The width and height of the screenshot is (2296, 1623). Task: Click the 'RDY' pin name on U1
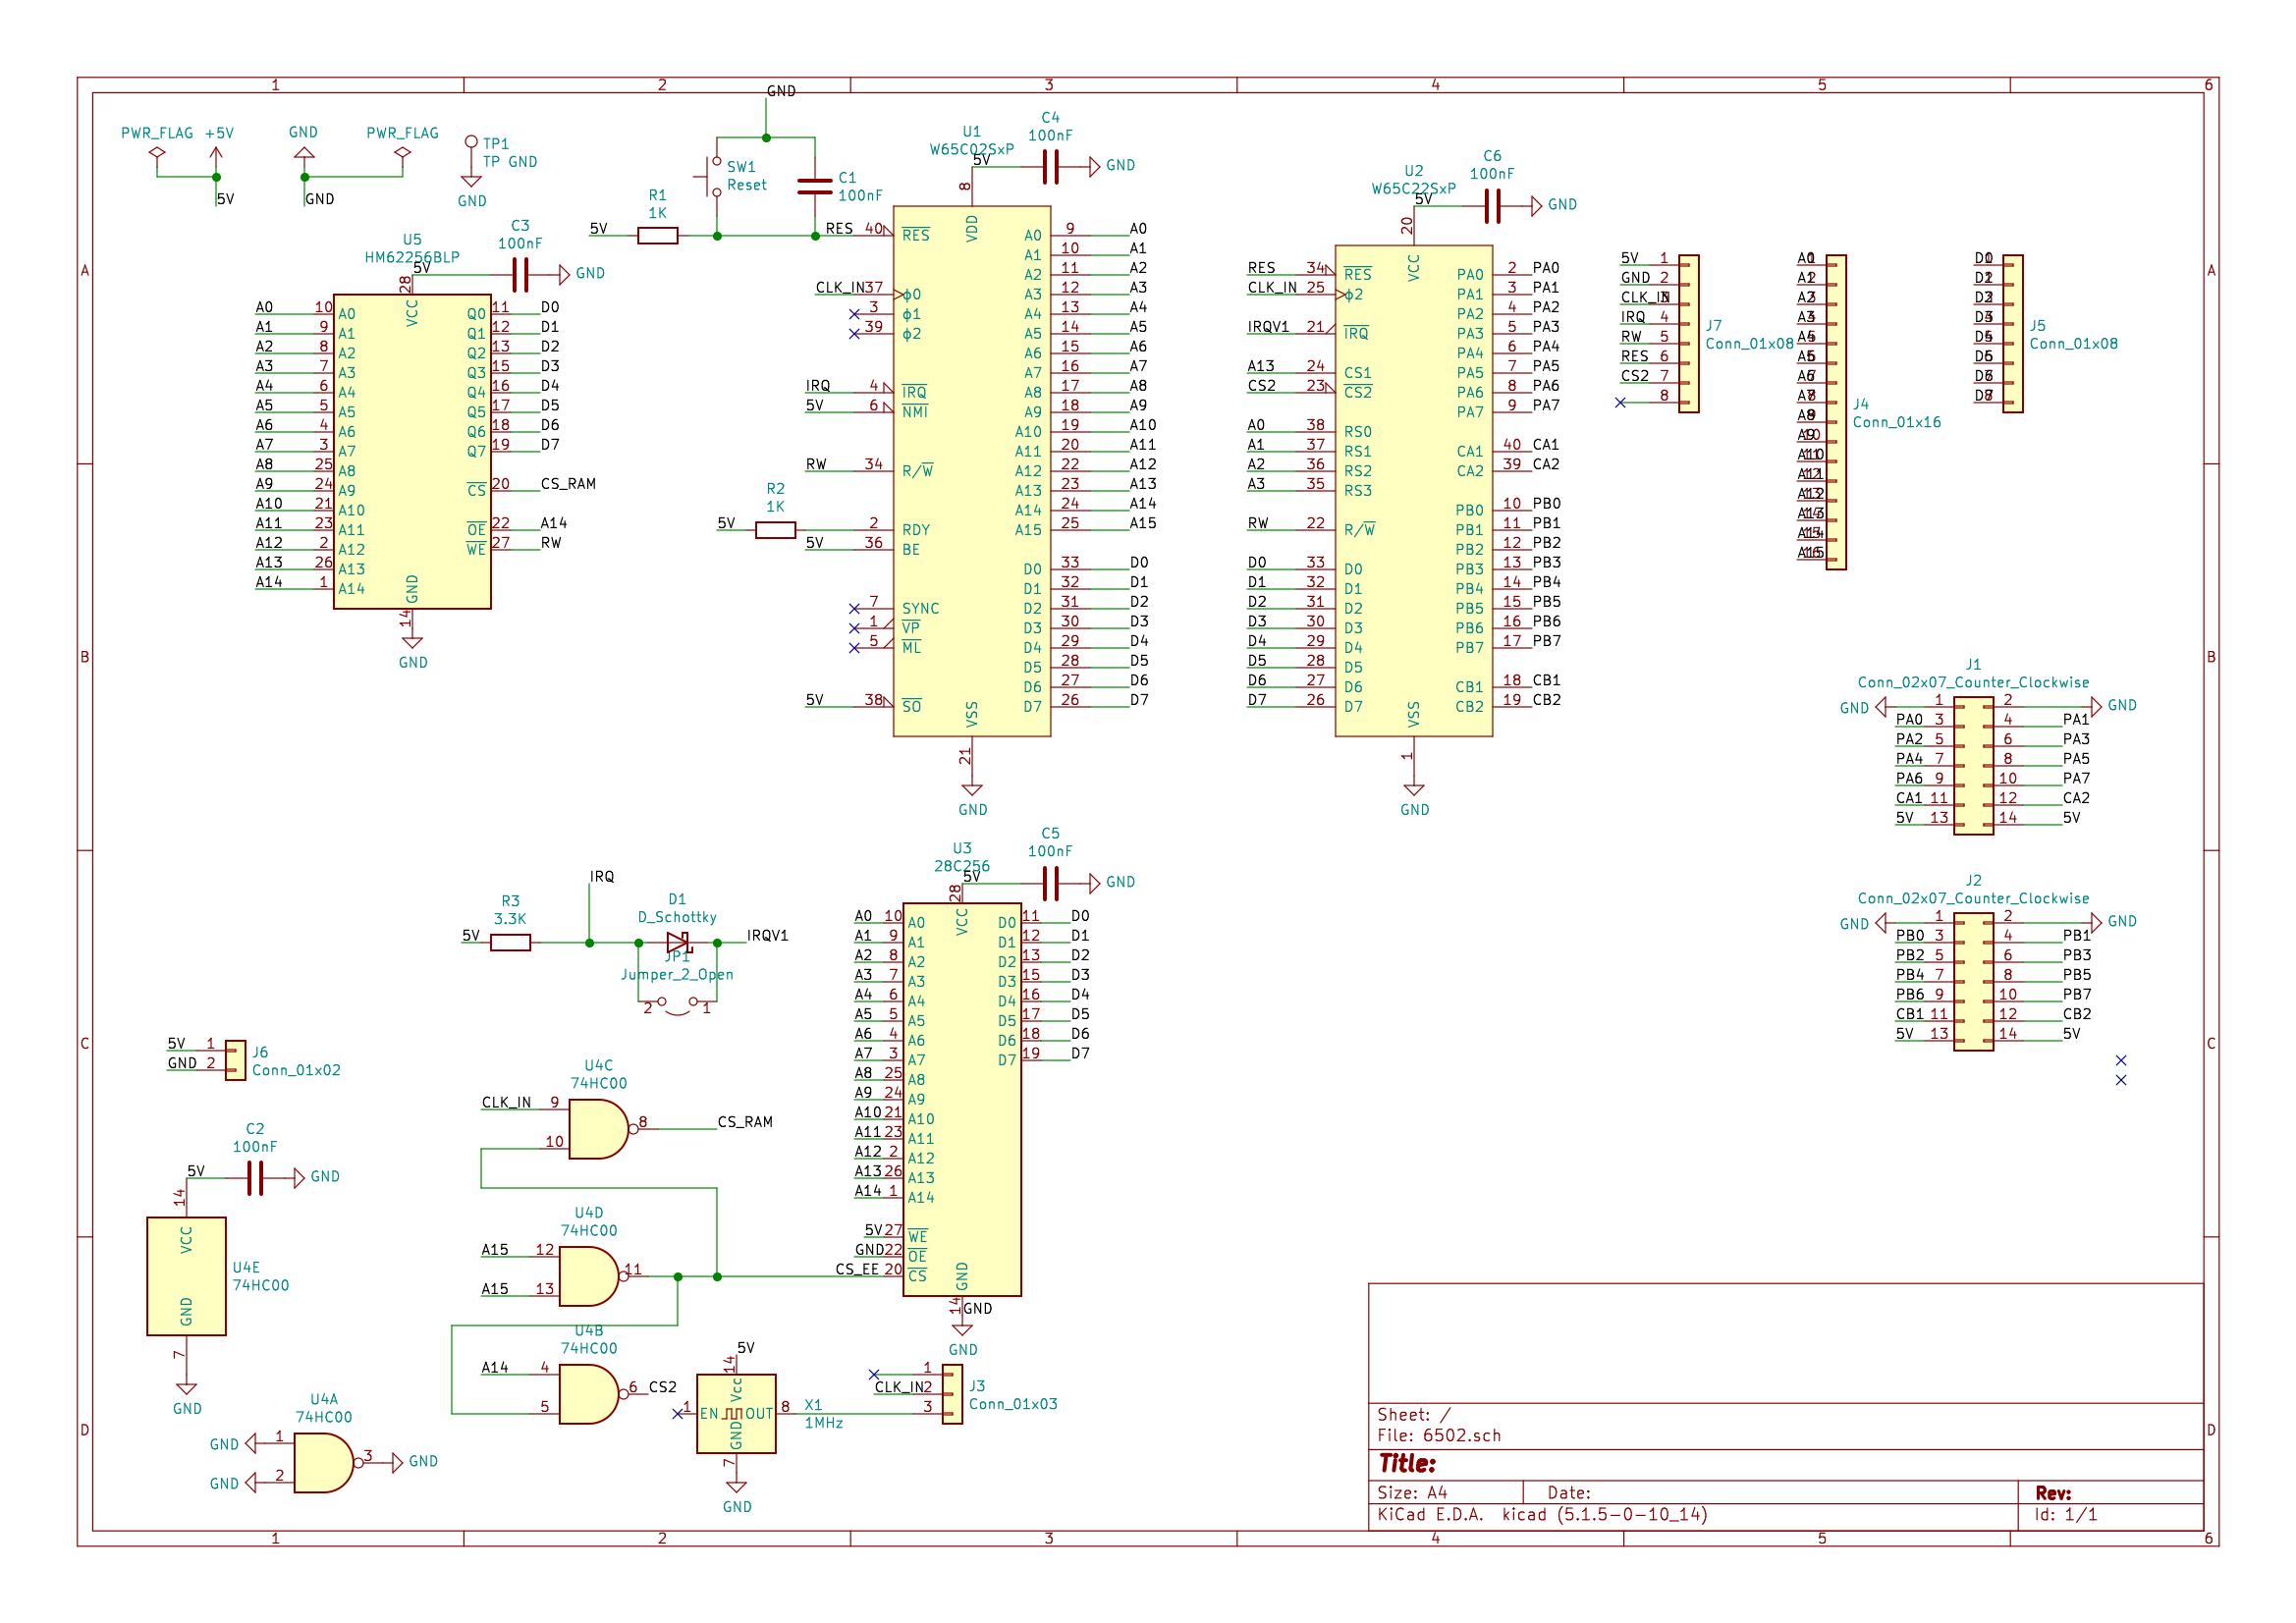(x=915, y=530)
